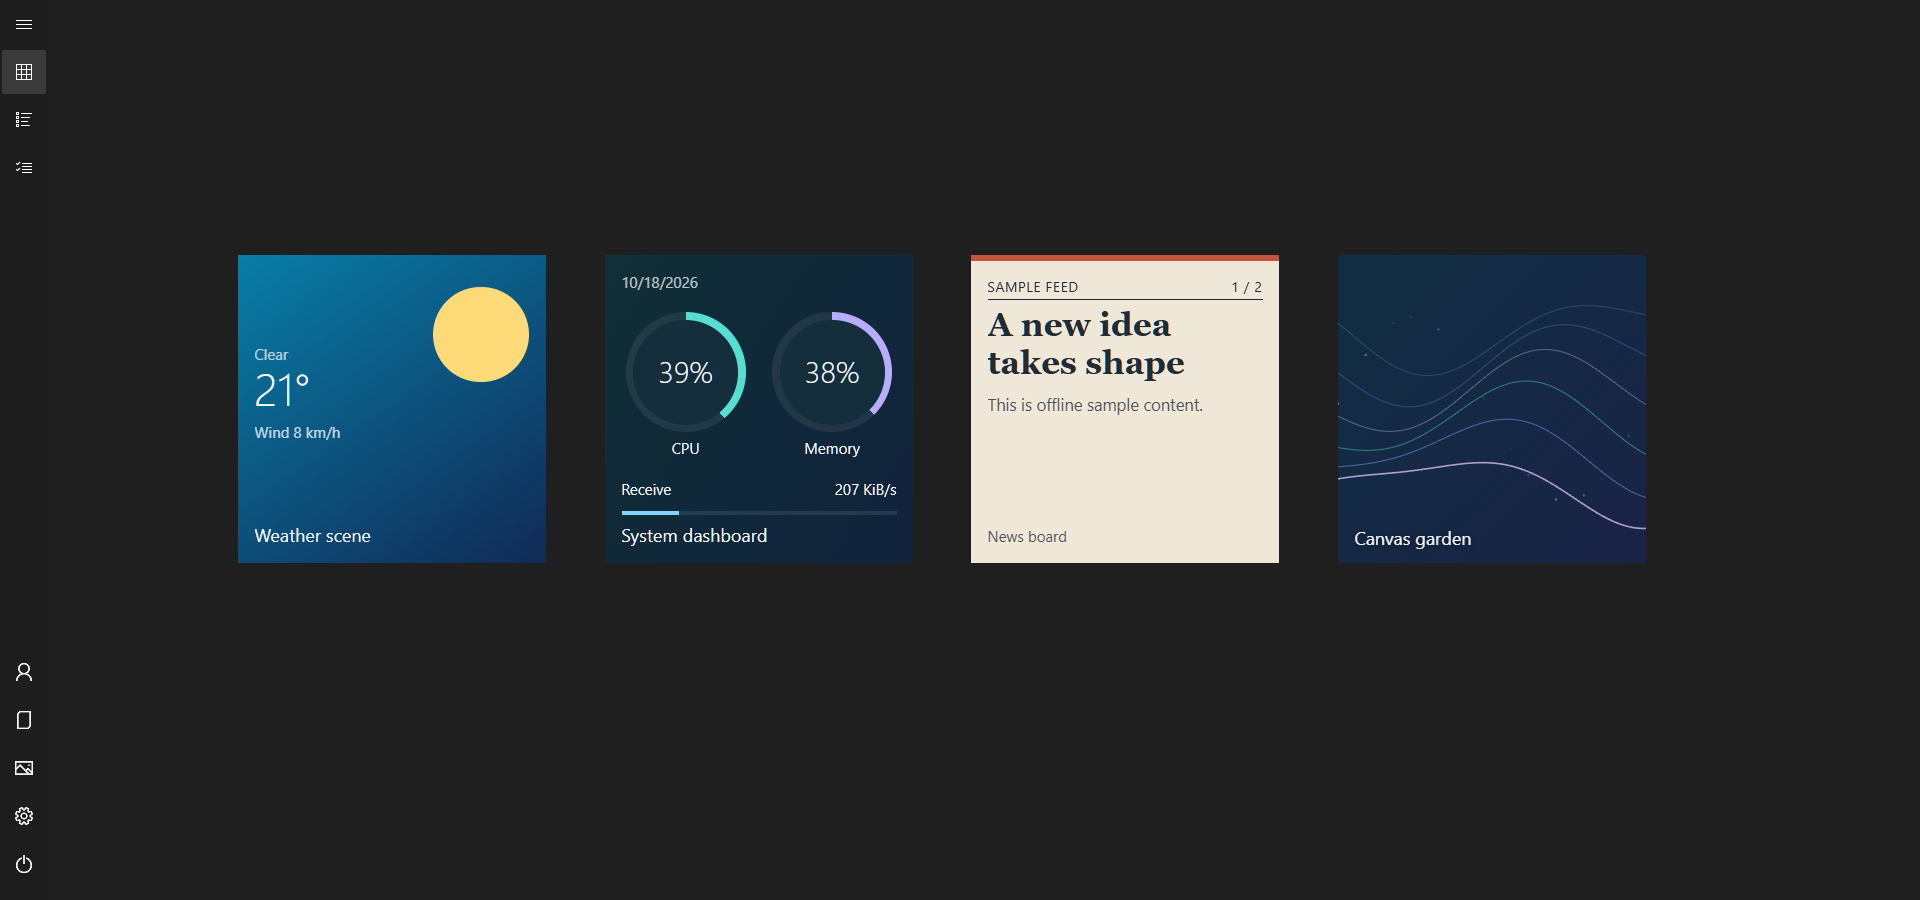Click the 'Wind 8 km/h' text
The width and height of the screenshot is (1920, 900).
tap(297, 433)
